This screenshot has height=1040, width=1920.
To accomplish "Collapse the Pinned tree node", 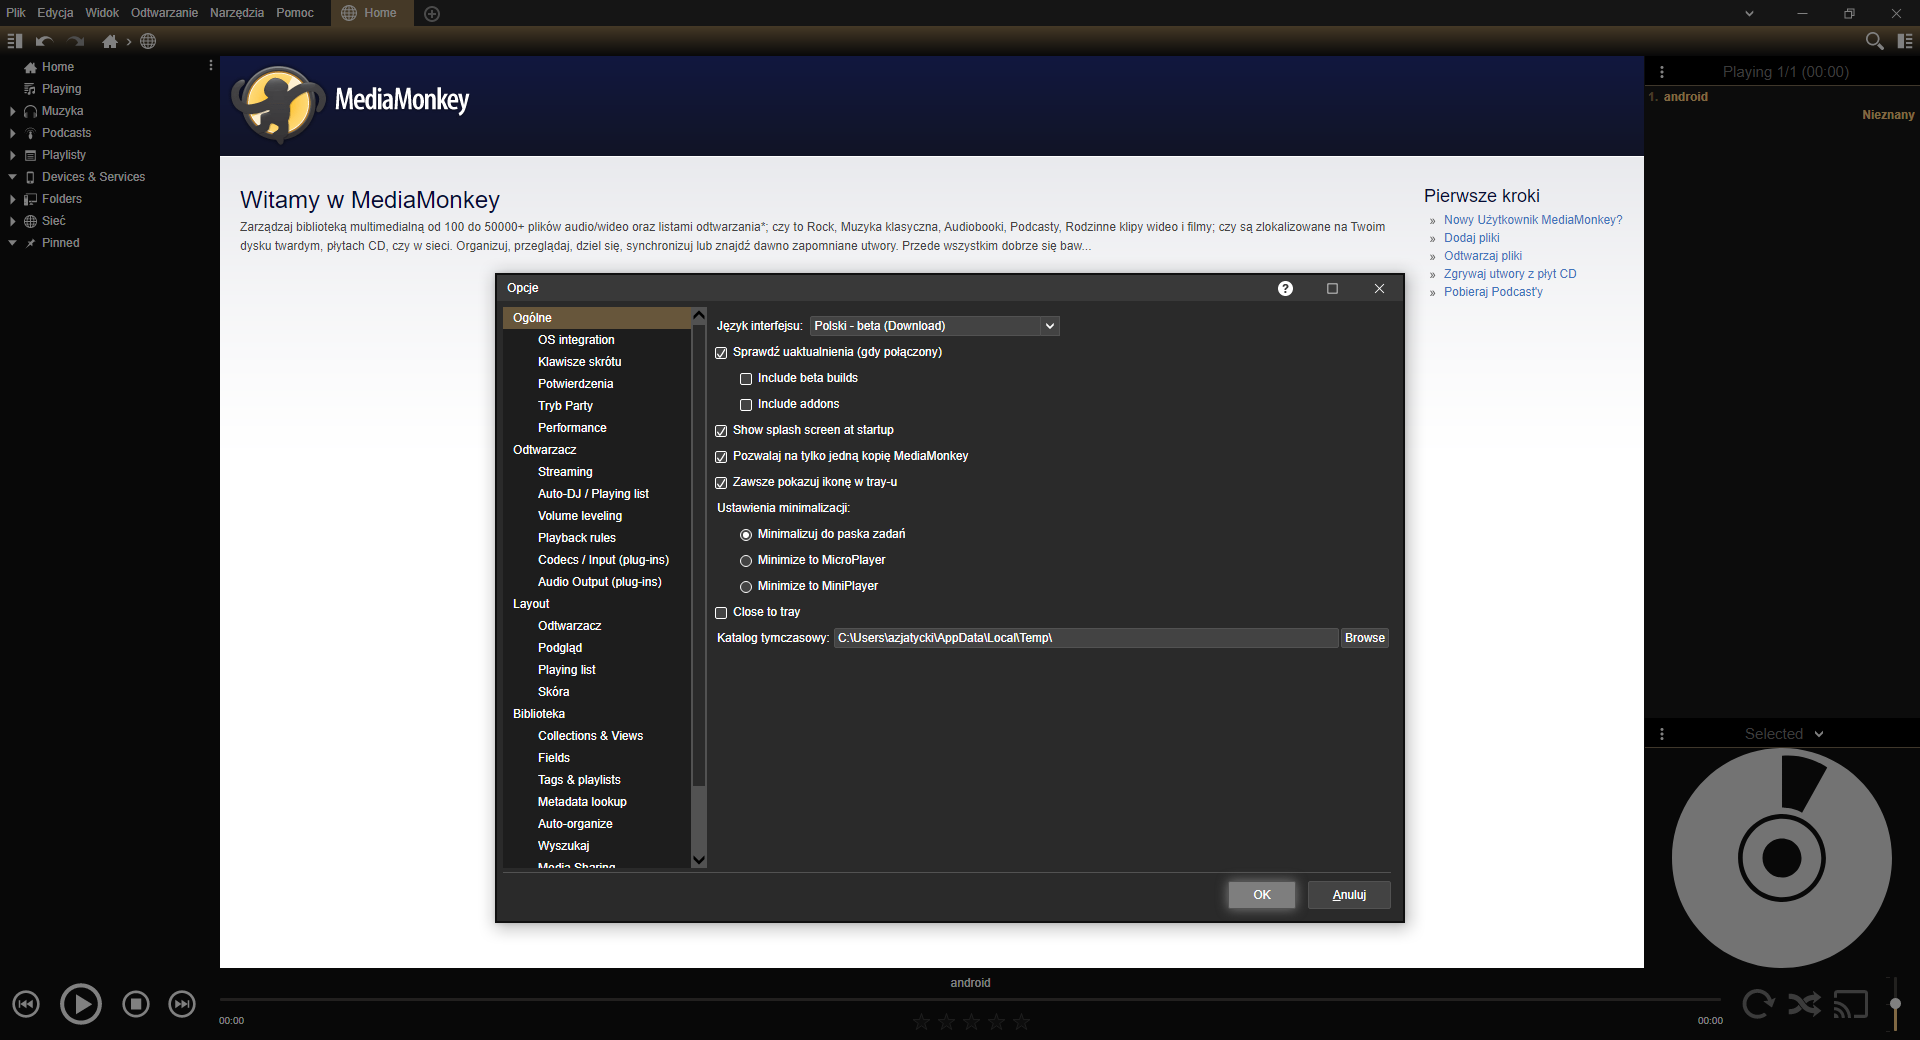I will coord(12,243).
